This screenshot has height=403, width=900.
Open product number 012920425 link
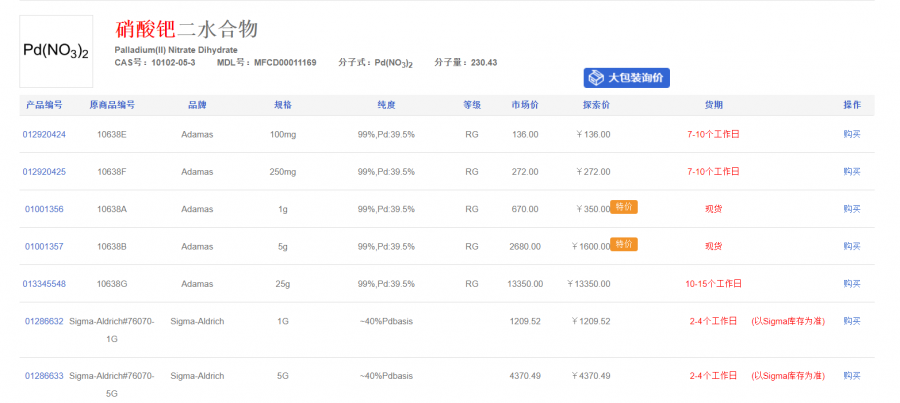(x=44, y=172)
